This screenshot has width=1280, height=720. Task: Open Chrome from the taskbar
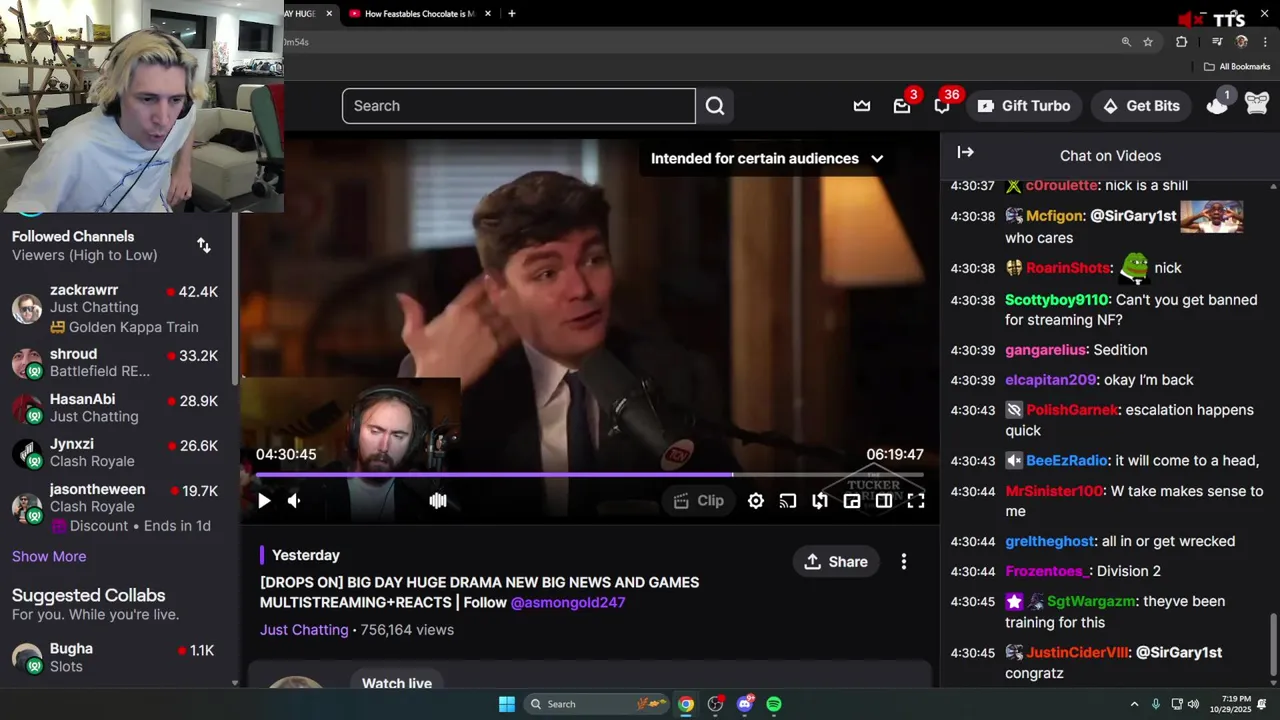pyautogui.click(x=686, y=704)
